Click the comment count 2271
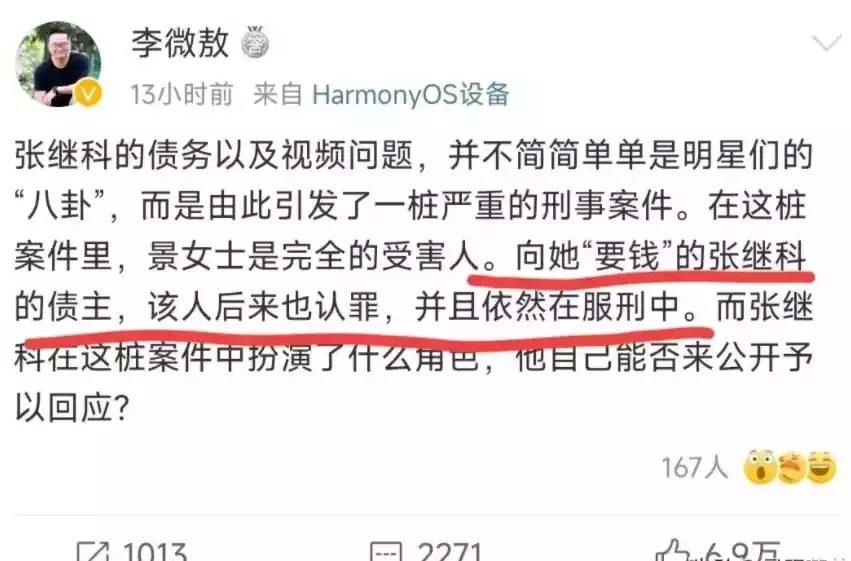The width and height of the screenshot is (851, 561). click(450, 551)
